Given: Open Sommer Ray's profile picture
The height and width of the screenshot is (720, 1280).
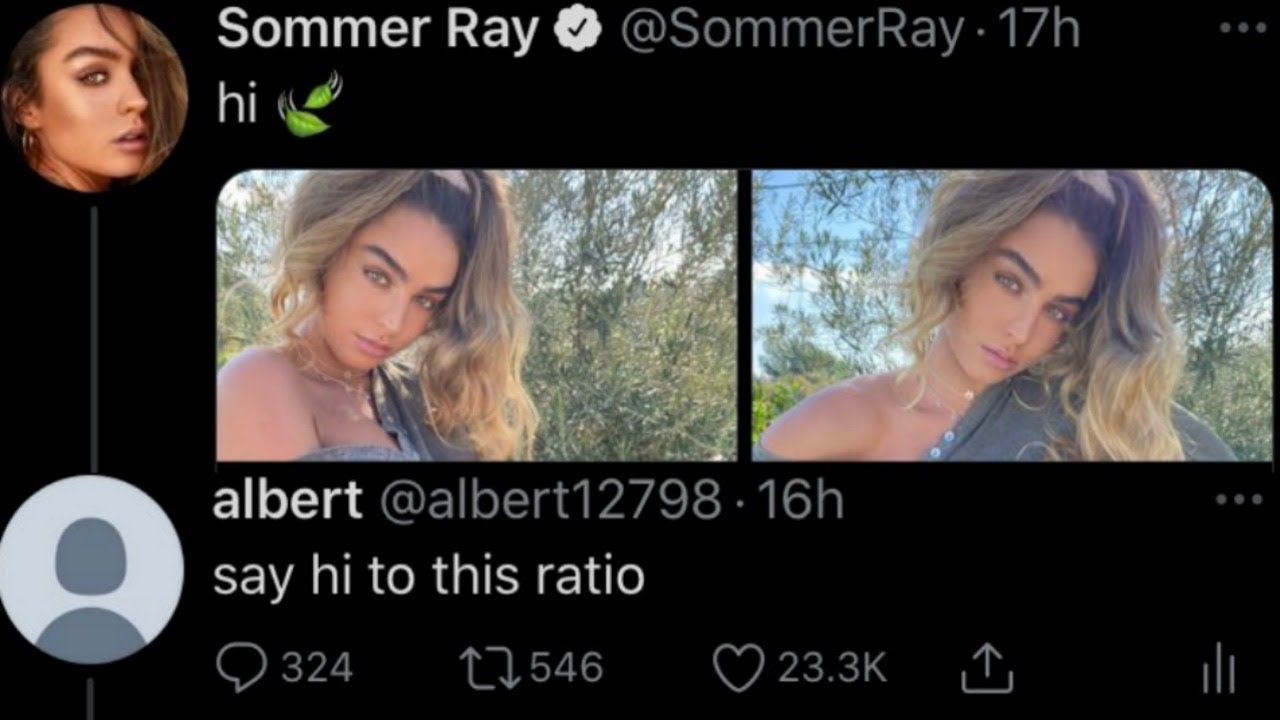Looking at the screenshot, I should pyautogui.click(x=95, y=96).
